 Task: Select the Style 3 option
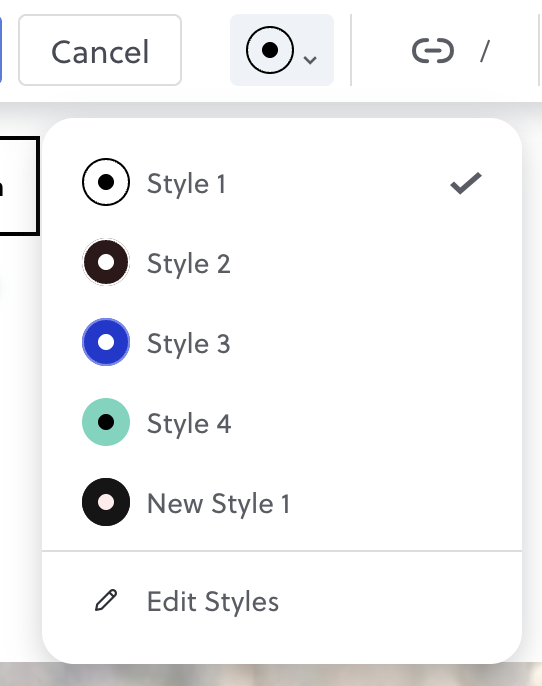click(x=282, y=343)
